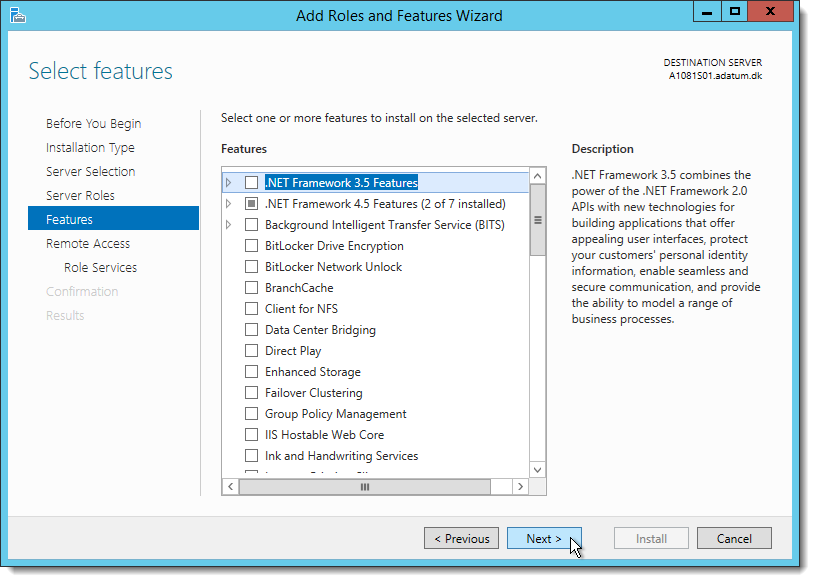Open Server Roles step
This screenshot has height=582, width=815.
tap(80, 195)
